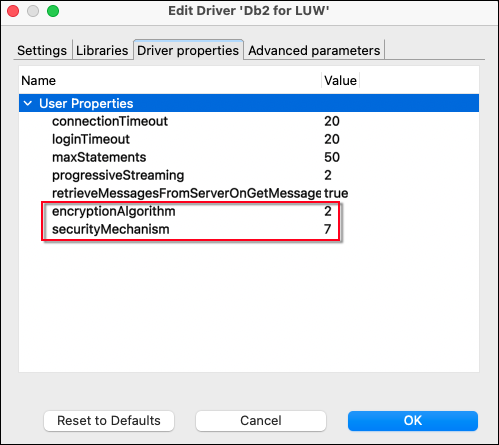Close the dialog with red button
Screen dimensions: 499x445
click(x=13, y=11)
